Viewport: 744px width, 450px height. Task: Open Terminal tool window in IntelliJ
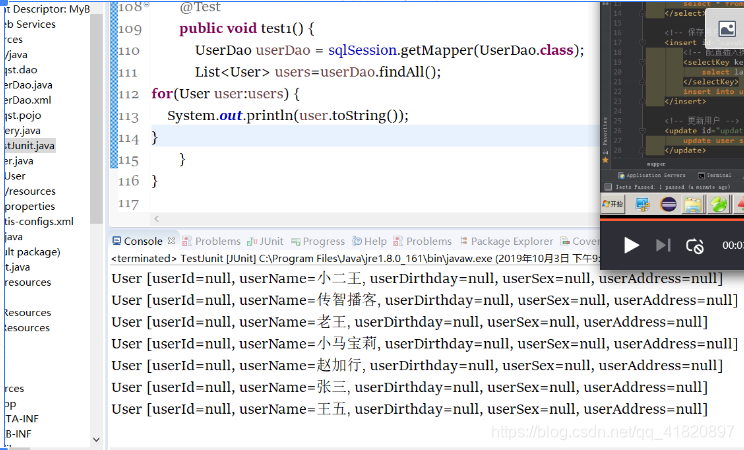715,175
